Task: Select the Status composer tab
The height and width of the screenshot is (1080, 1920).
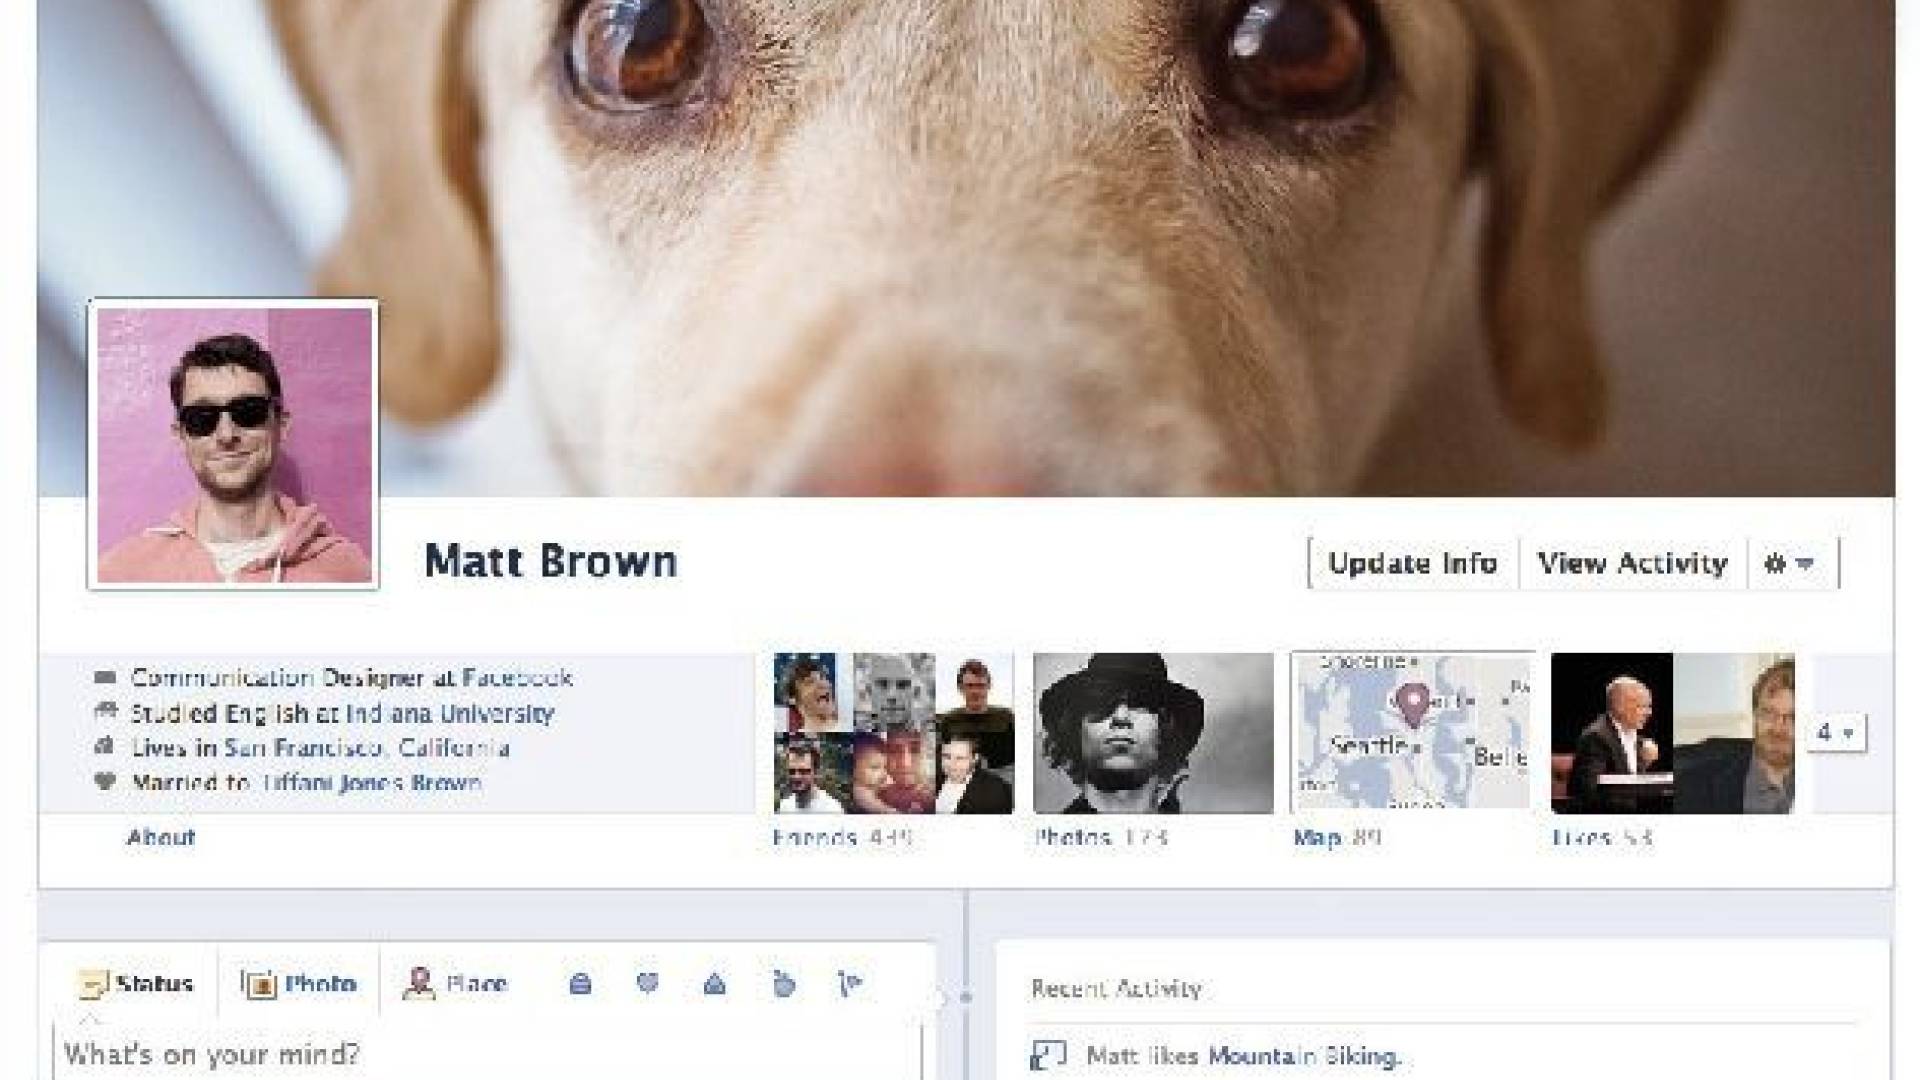Action: [x=136, y=984]
